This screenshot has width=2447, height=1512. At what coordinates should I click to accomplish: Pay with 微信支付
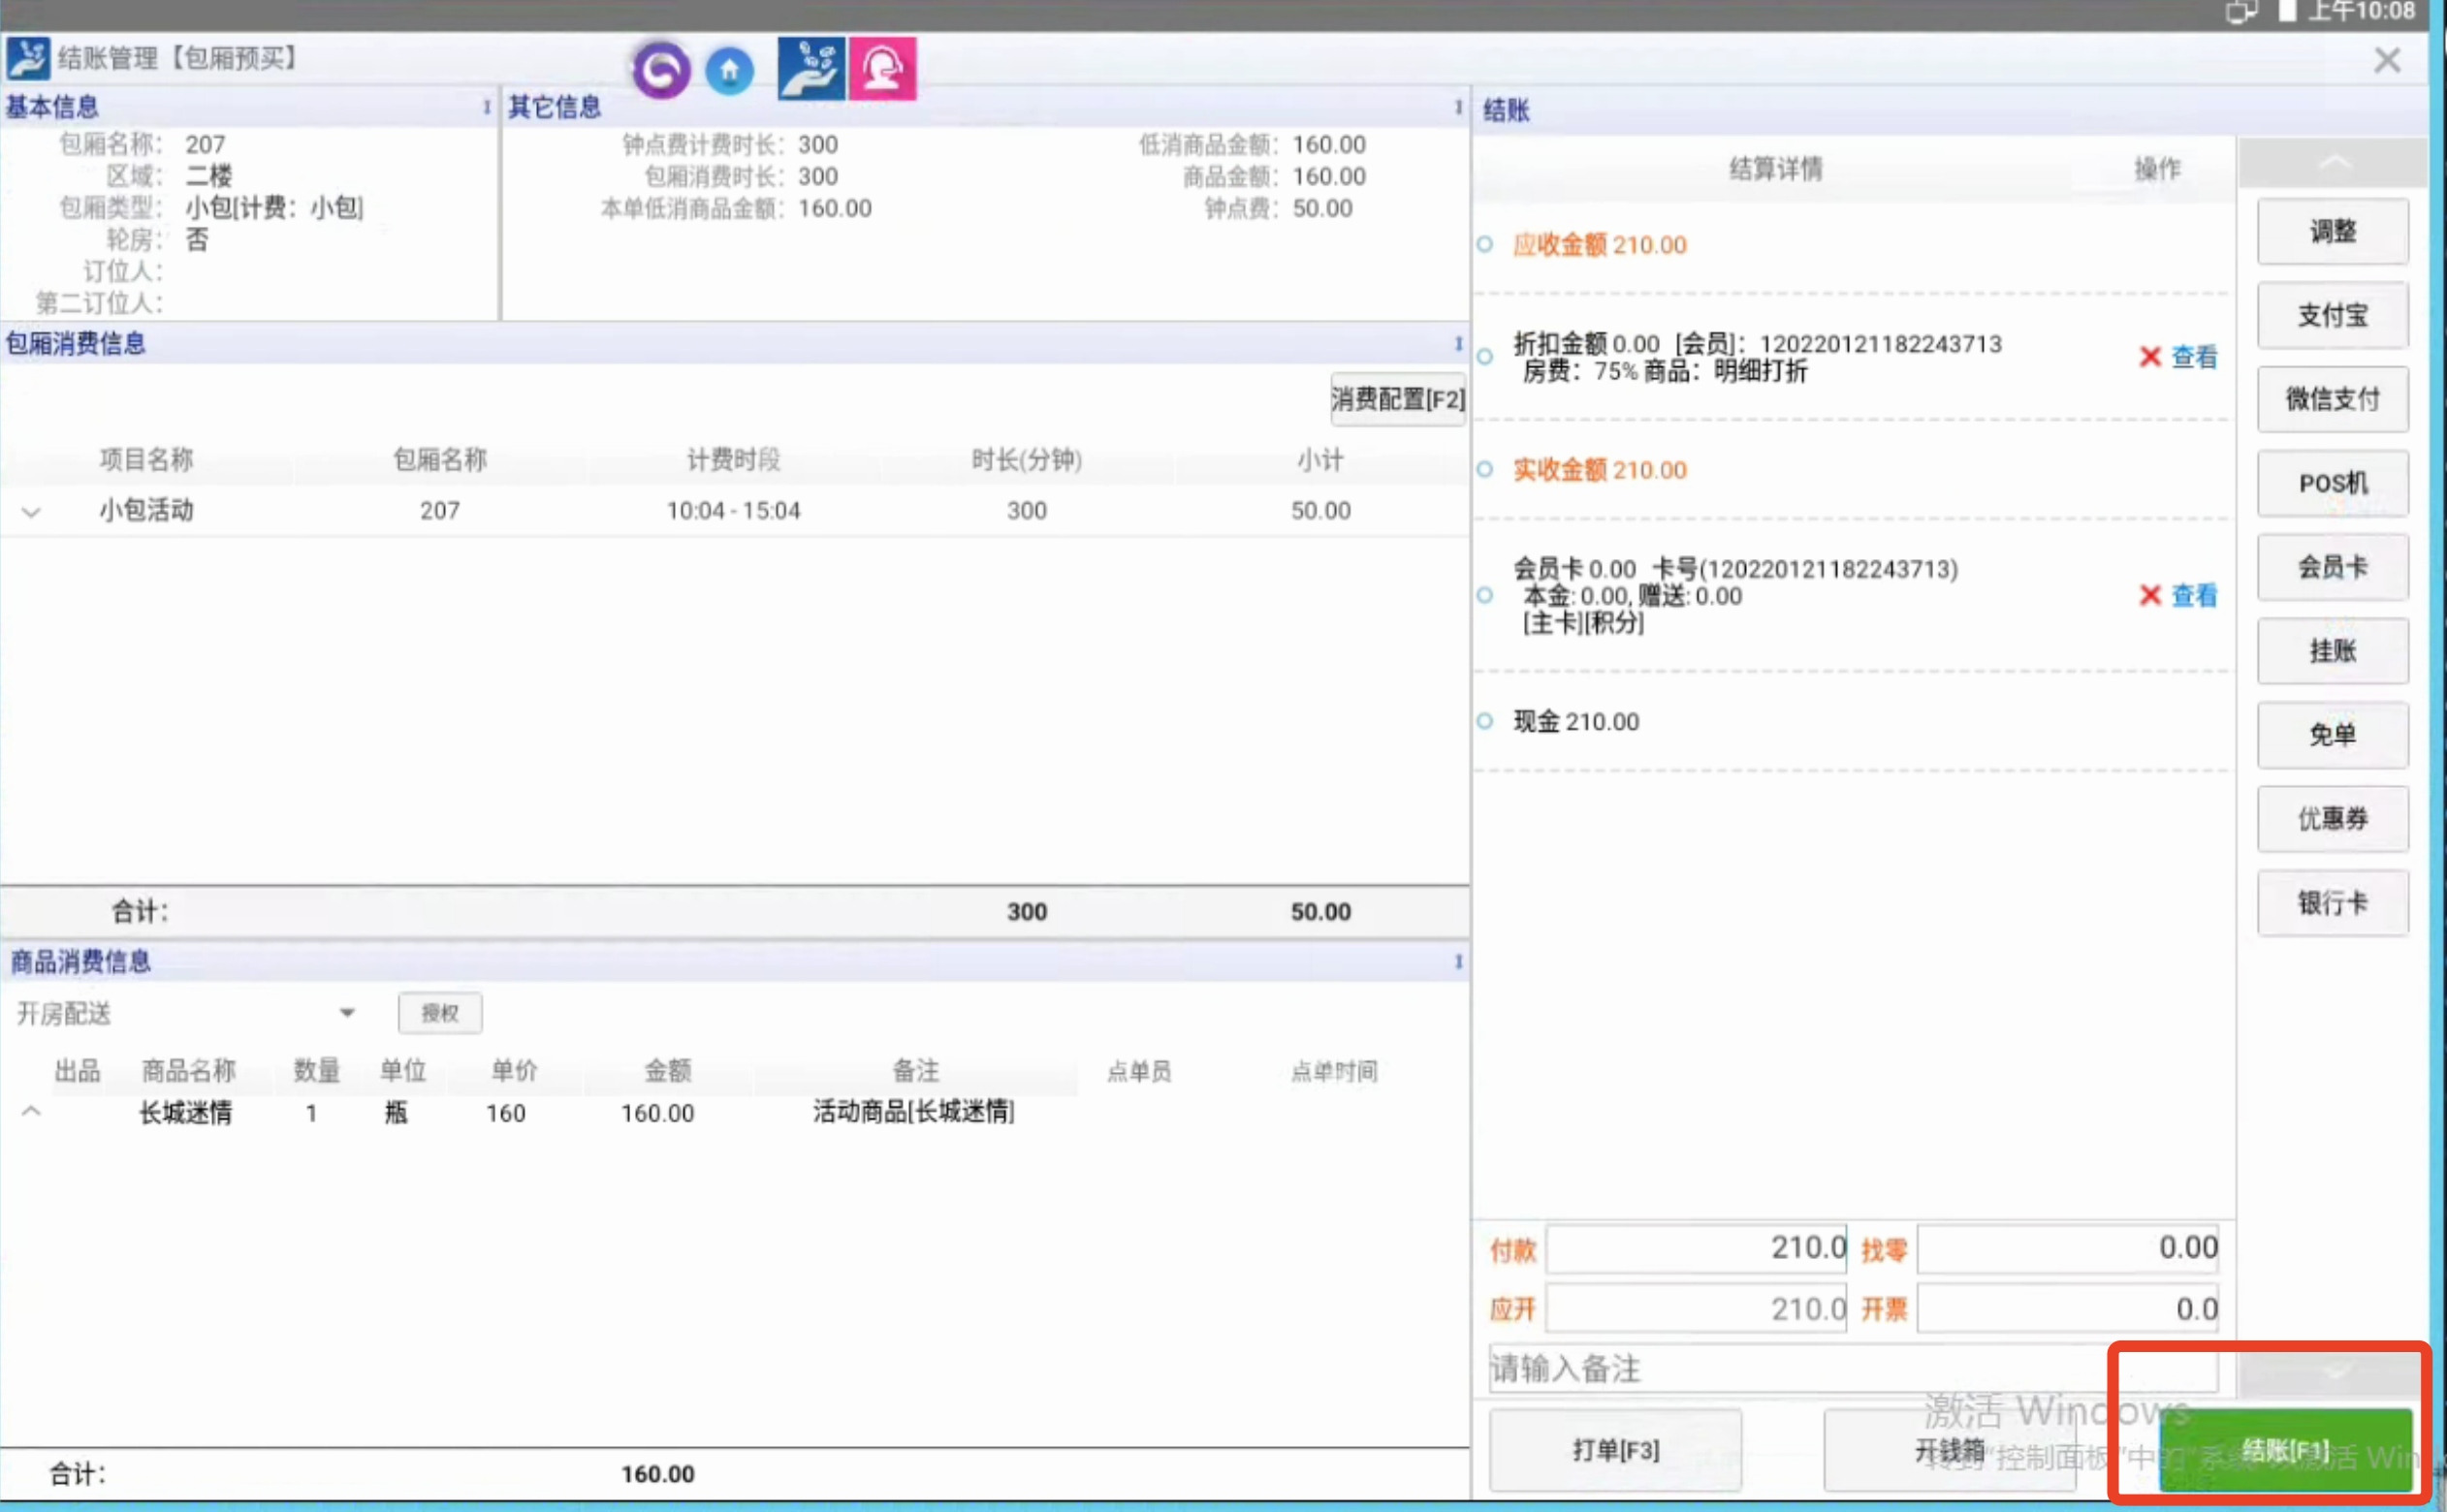click(x=2332, y=400)
